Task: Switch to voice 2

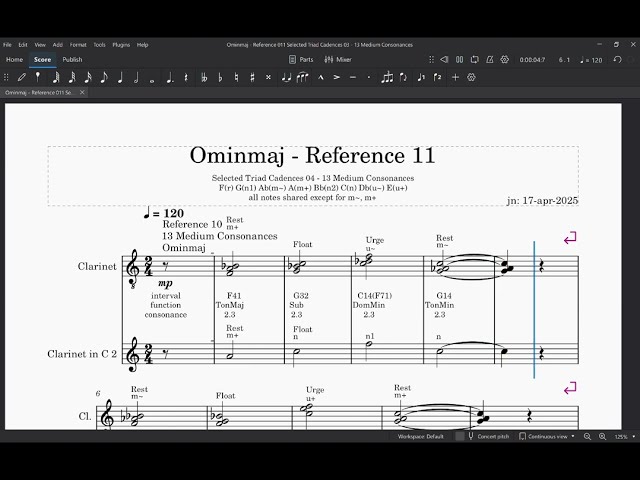Action: coord(438,77)
